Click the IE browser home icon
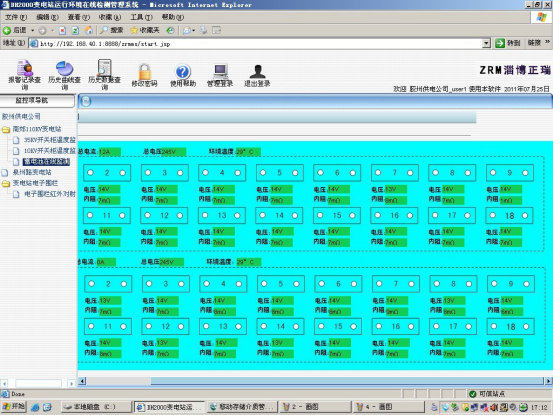 tap(89, 30)
